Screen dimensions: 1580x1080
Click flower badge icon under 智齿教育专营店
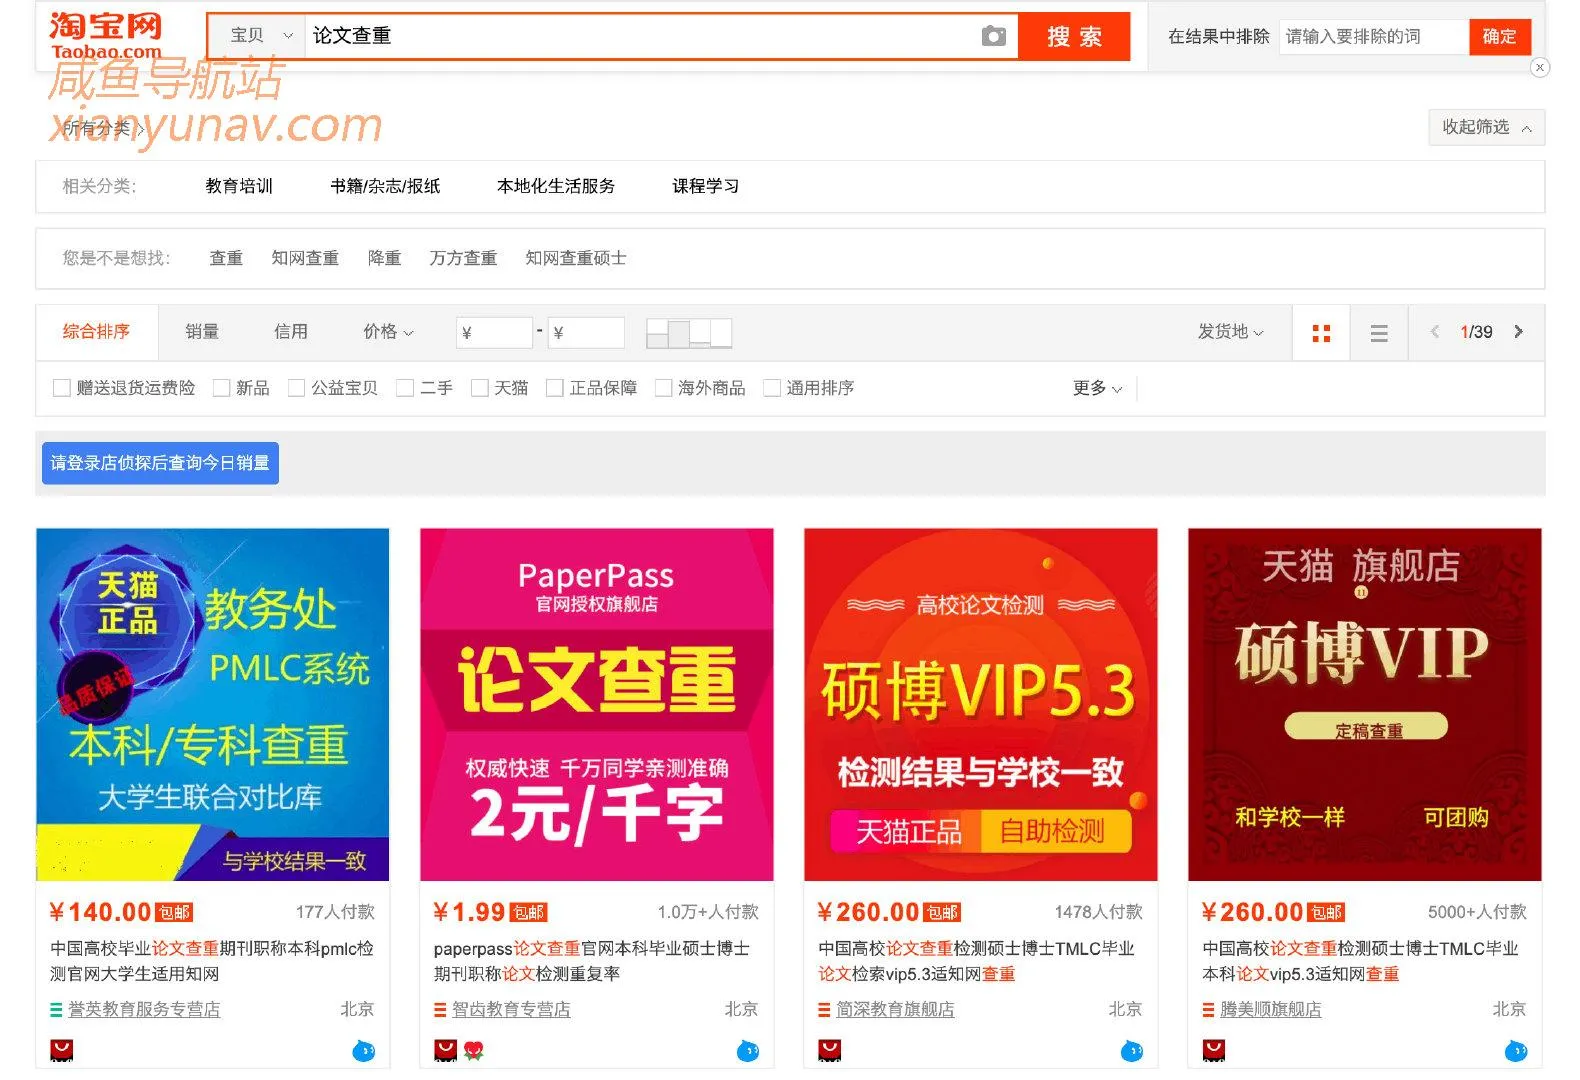[473, 1050]
